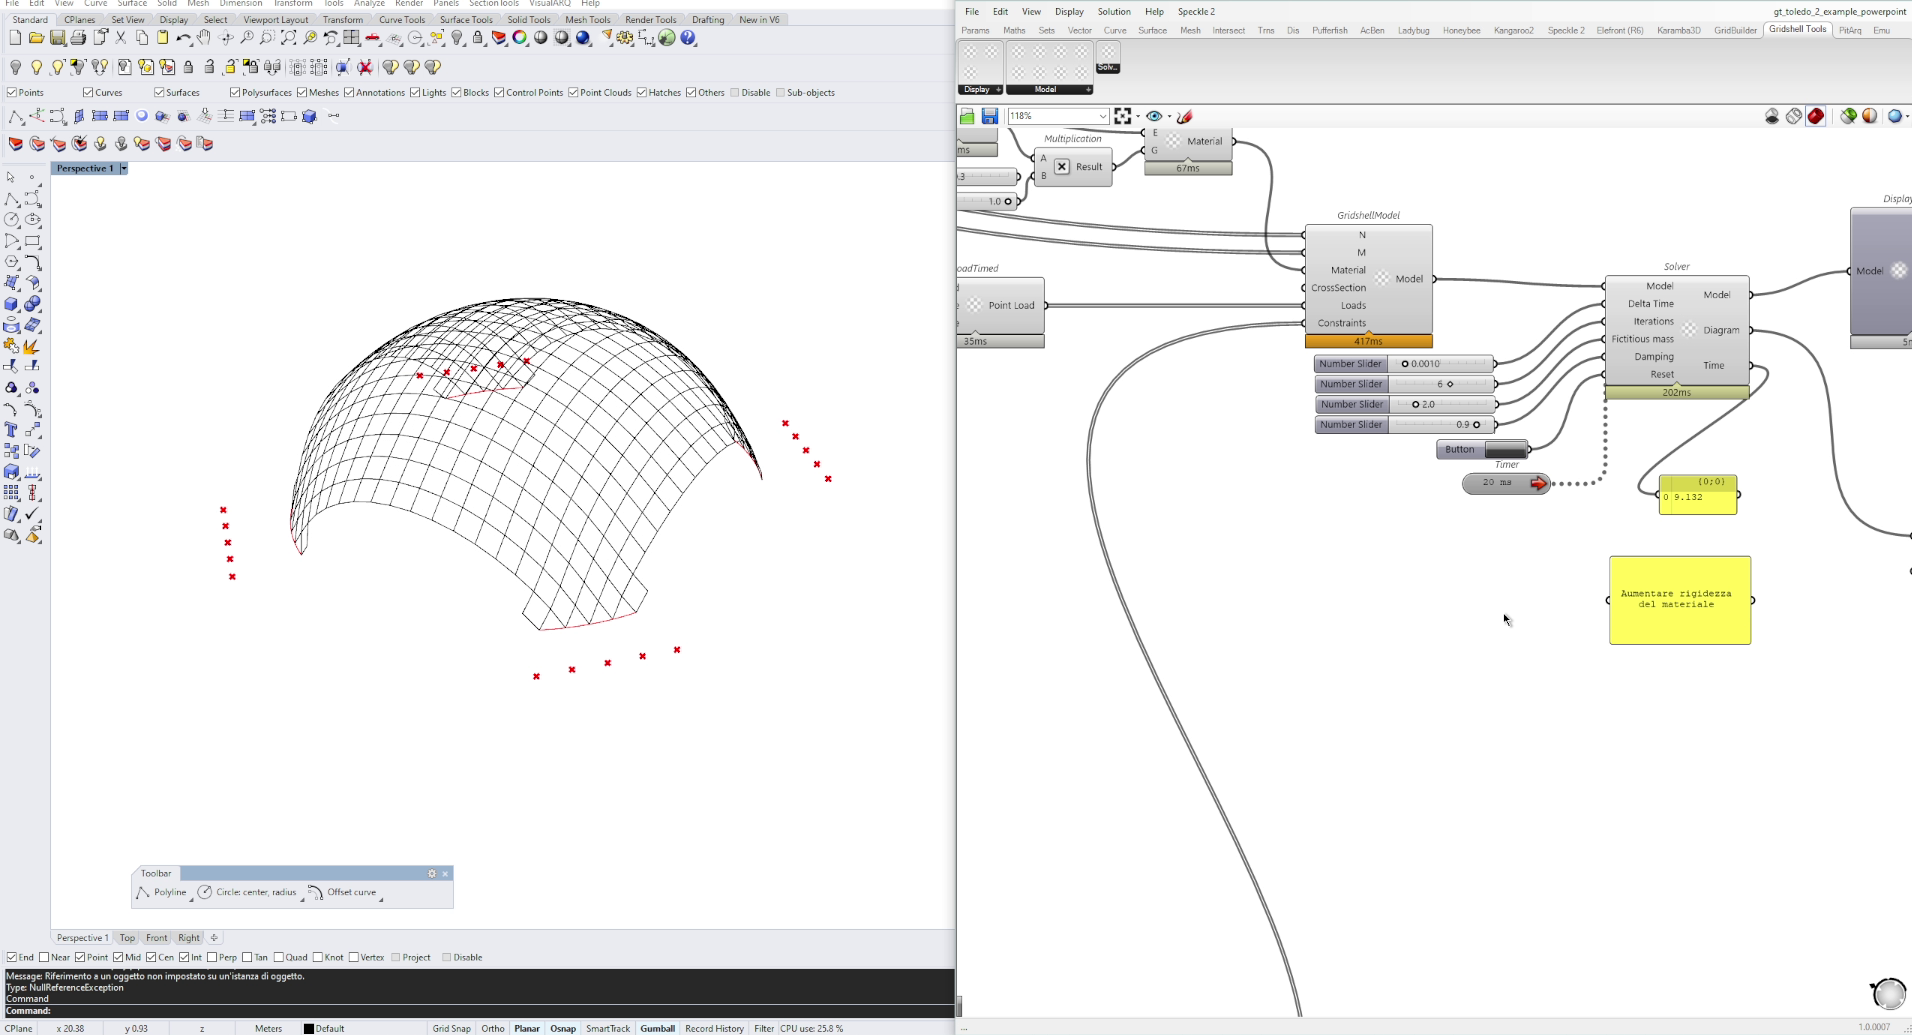Switch to the Curve Tools toolbar tab
This screenshot has width=1912, height=1035.
coord(401,19)
